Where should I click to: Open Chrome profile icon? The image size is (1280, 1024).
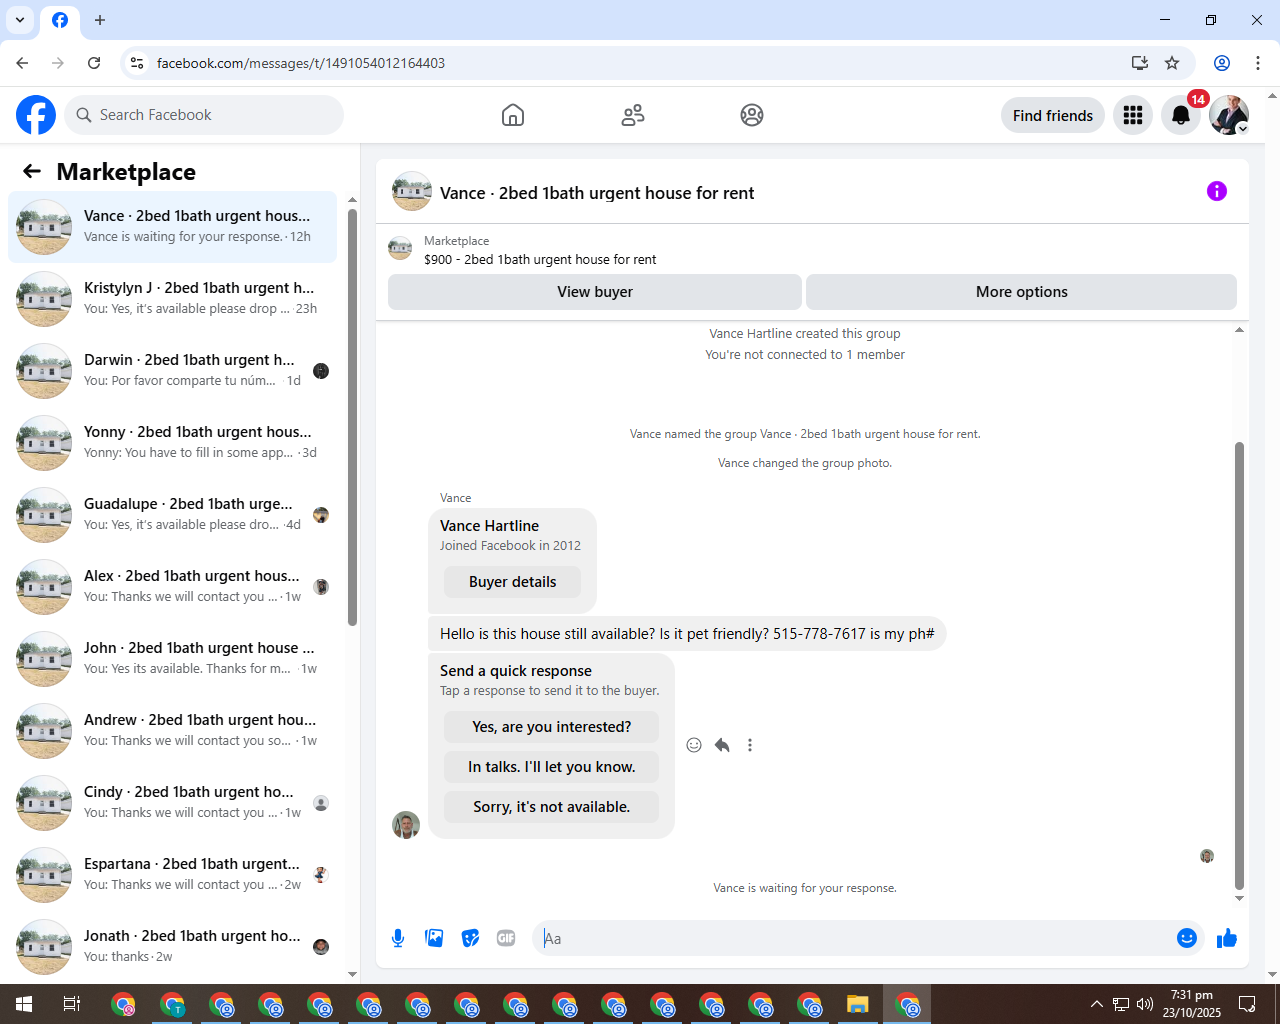click(x=1222, y=63)
